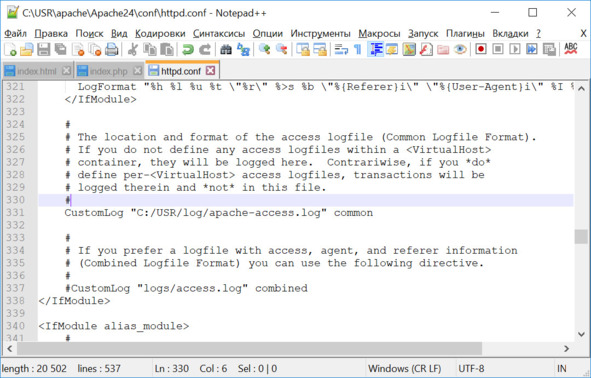Click the Zoom In icon

coord(264,49)
